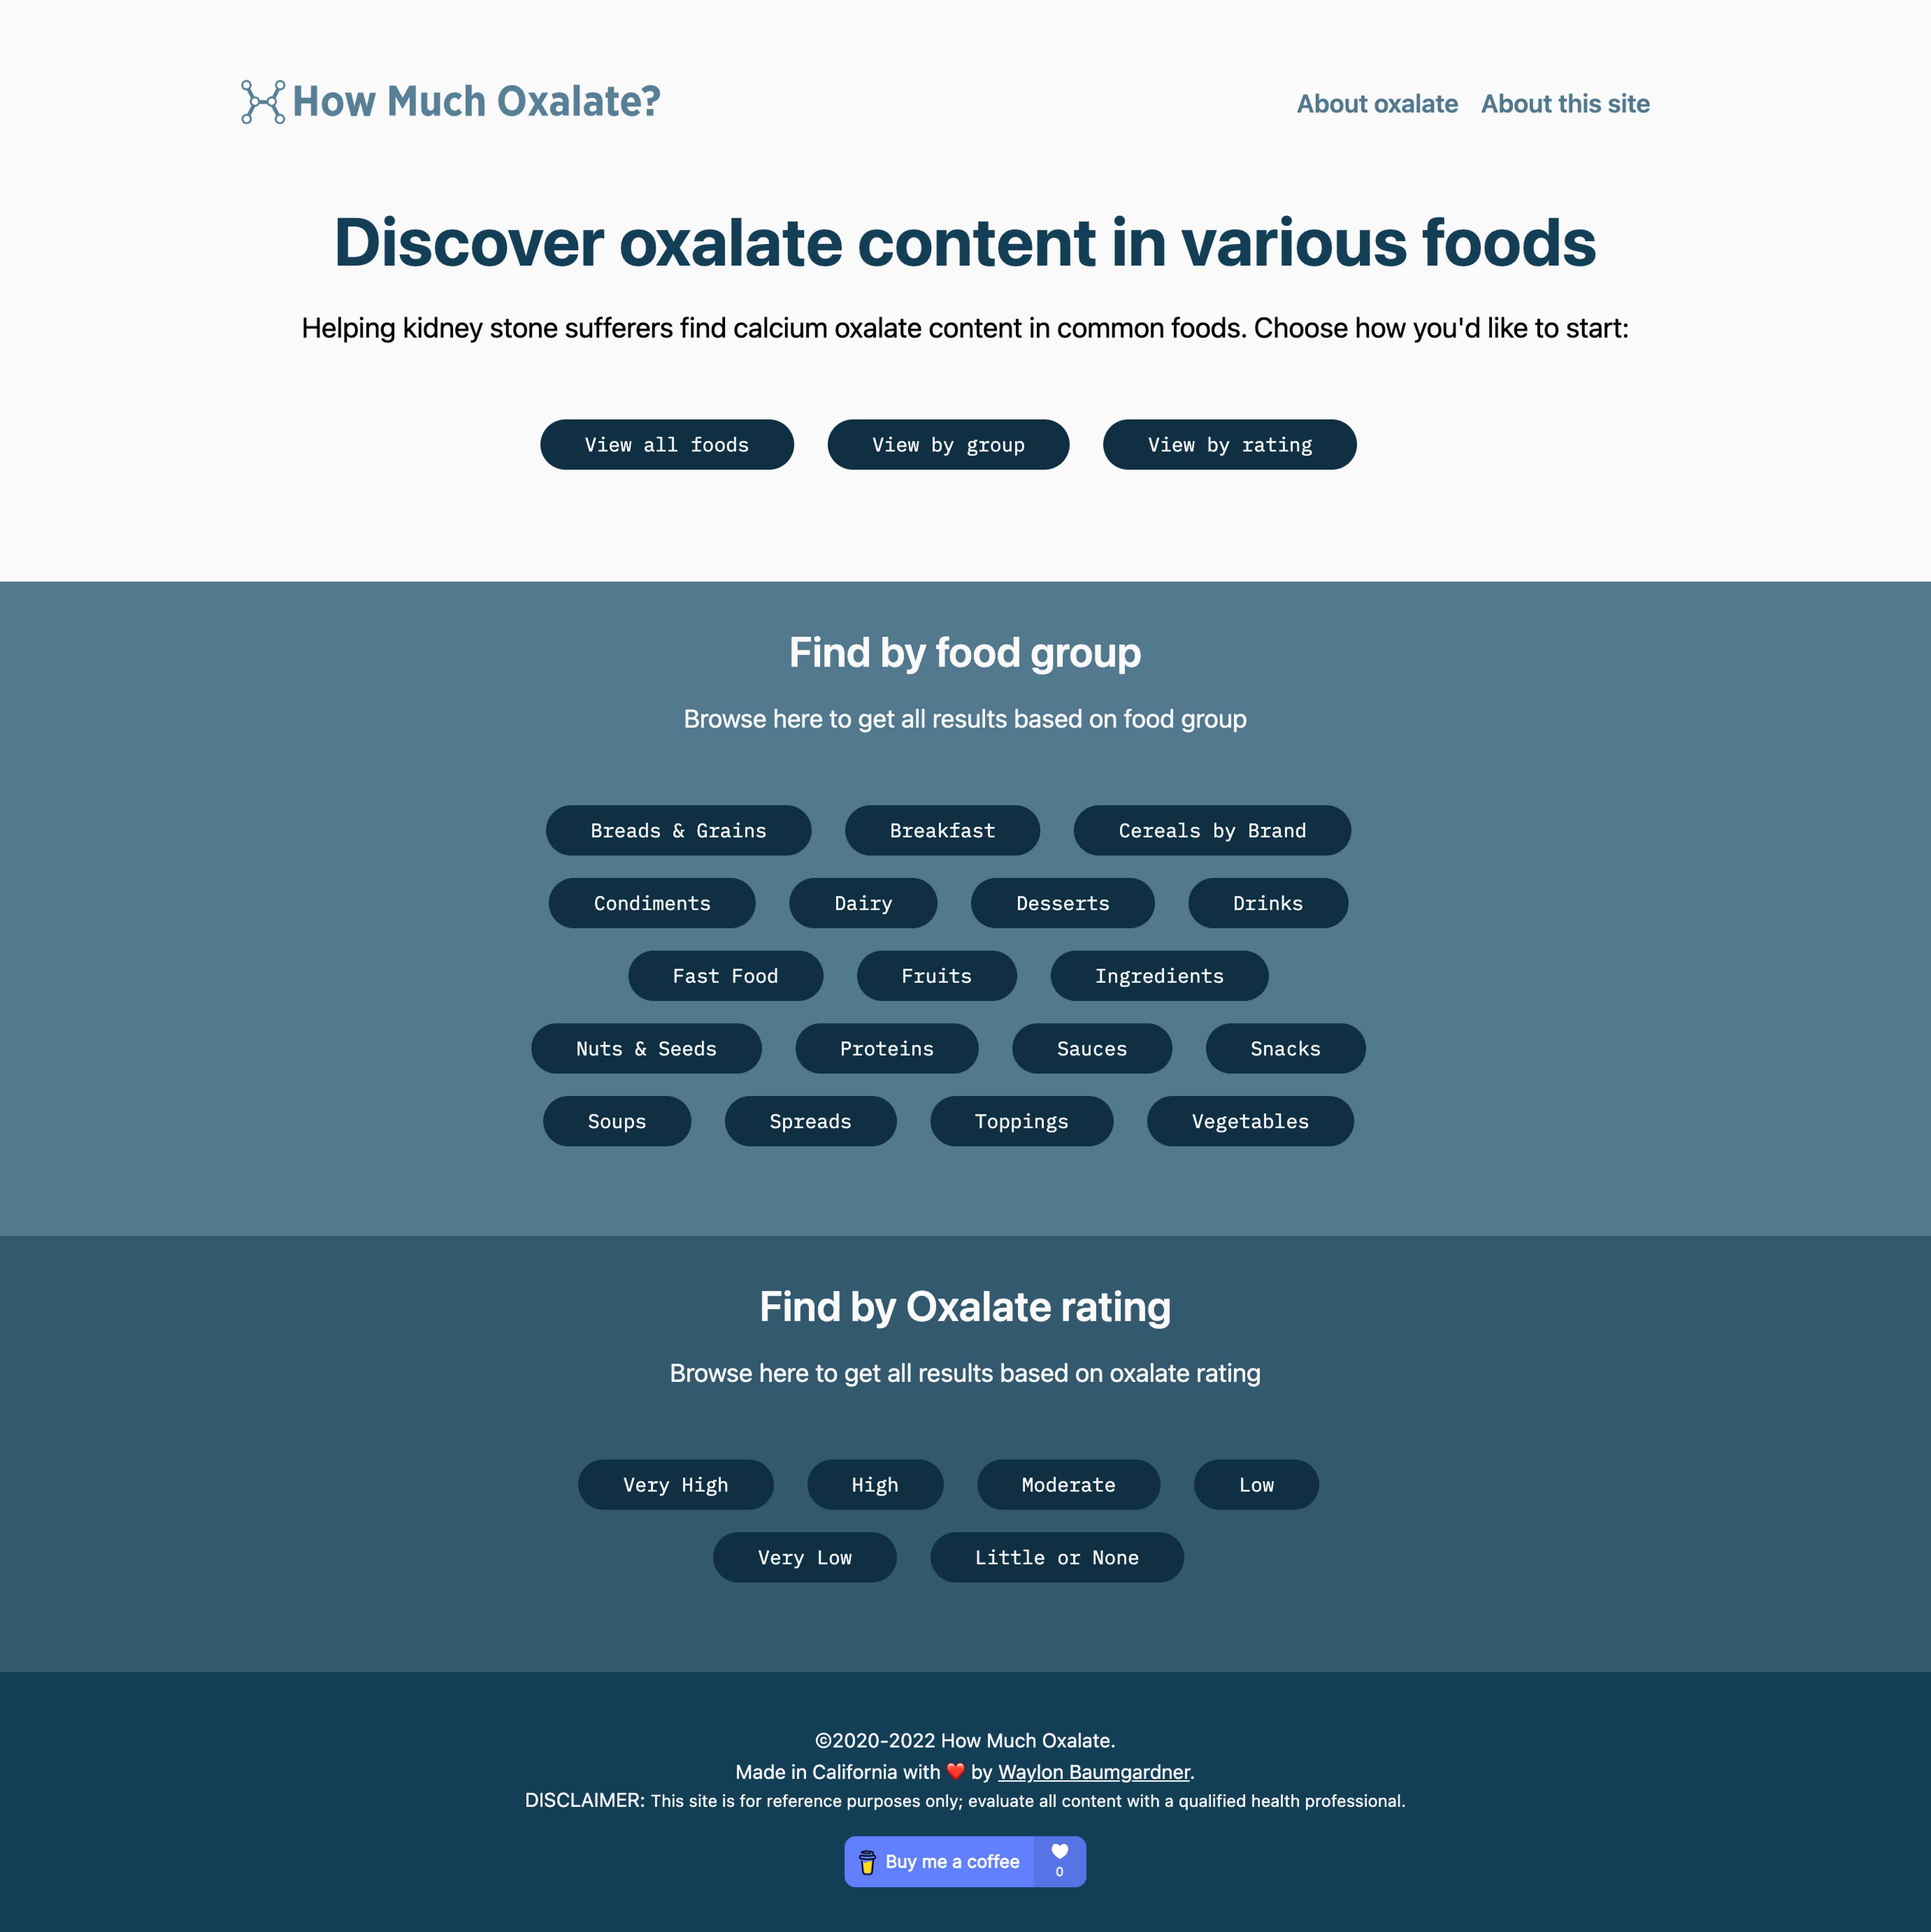Image resolution: width=1931 pixels, height=1932 pixels.
Task: Select the Breads & Grains category
Action: (x=679, y=829)
